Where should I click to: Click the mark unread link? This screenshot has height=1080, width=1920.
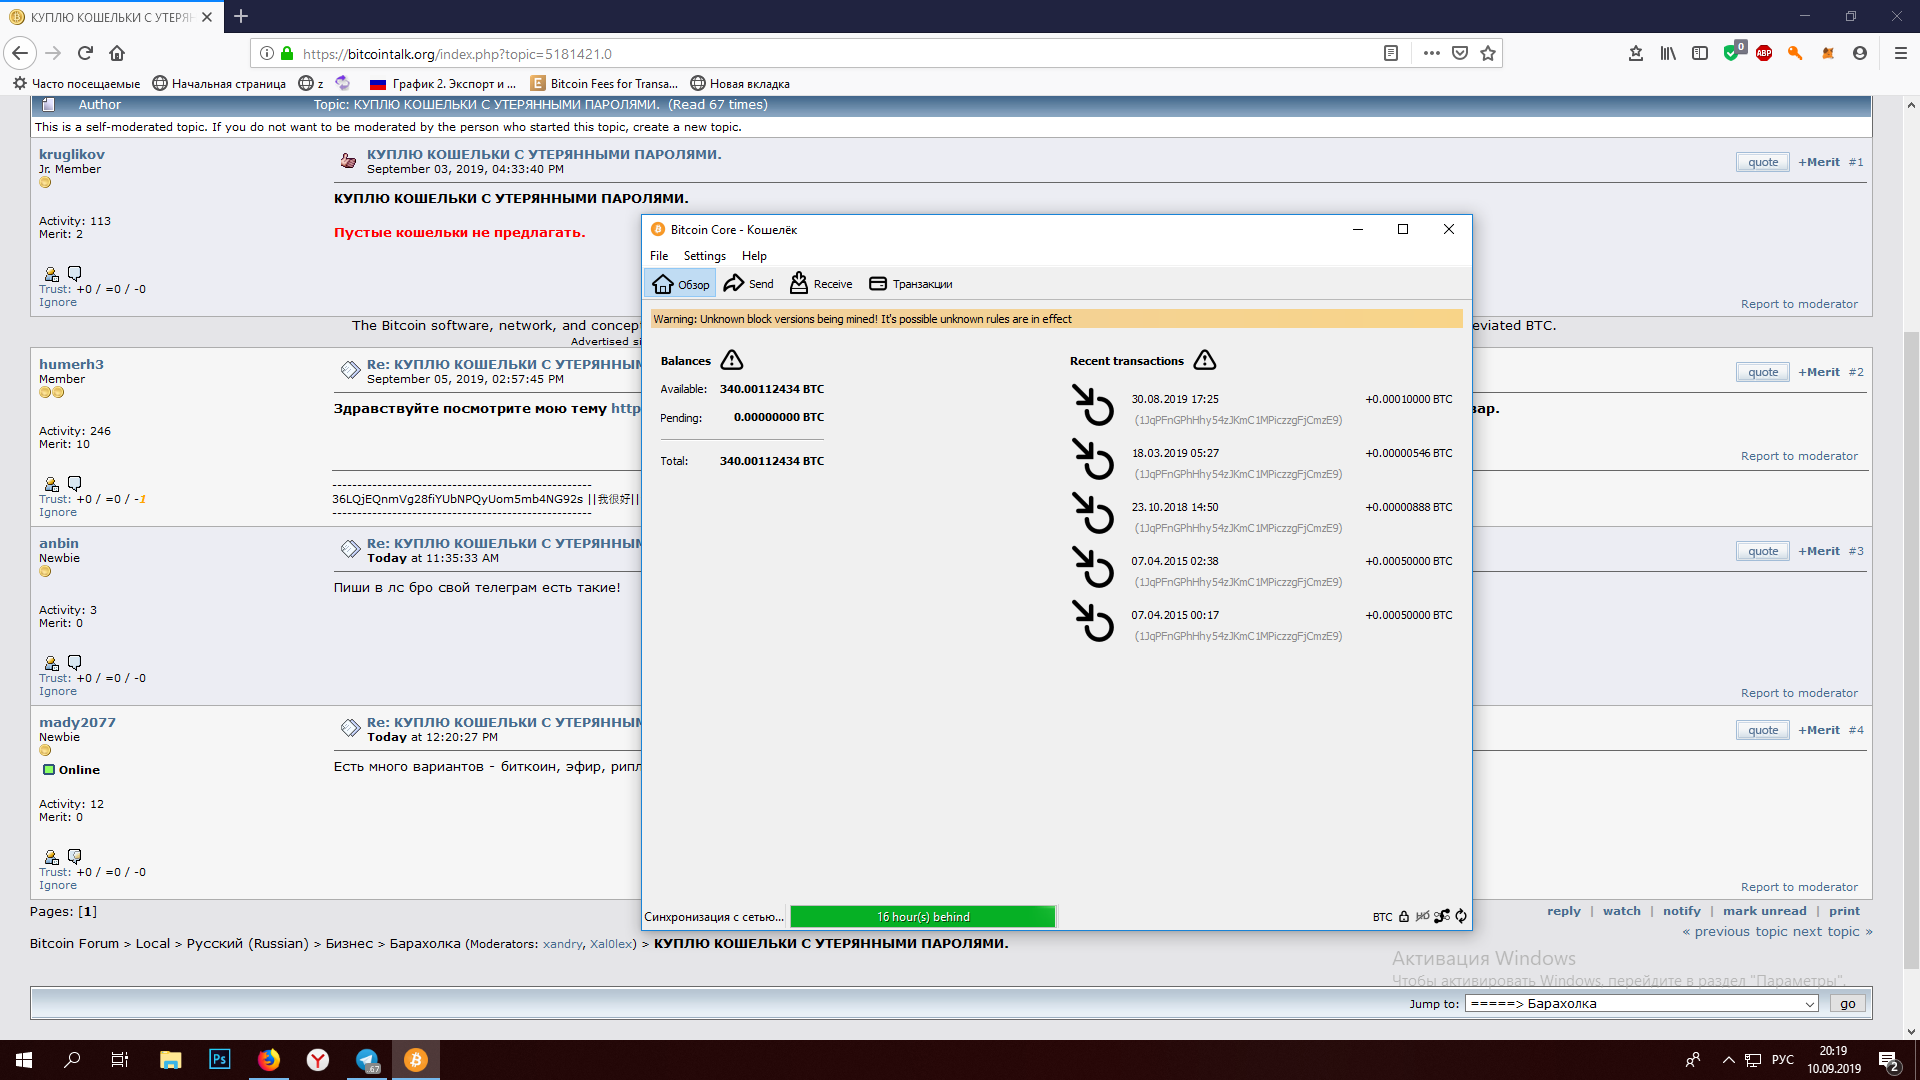(1765, 911)
